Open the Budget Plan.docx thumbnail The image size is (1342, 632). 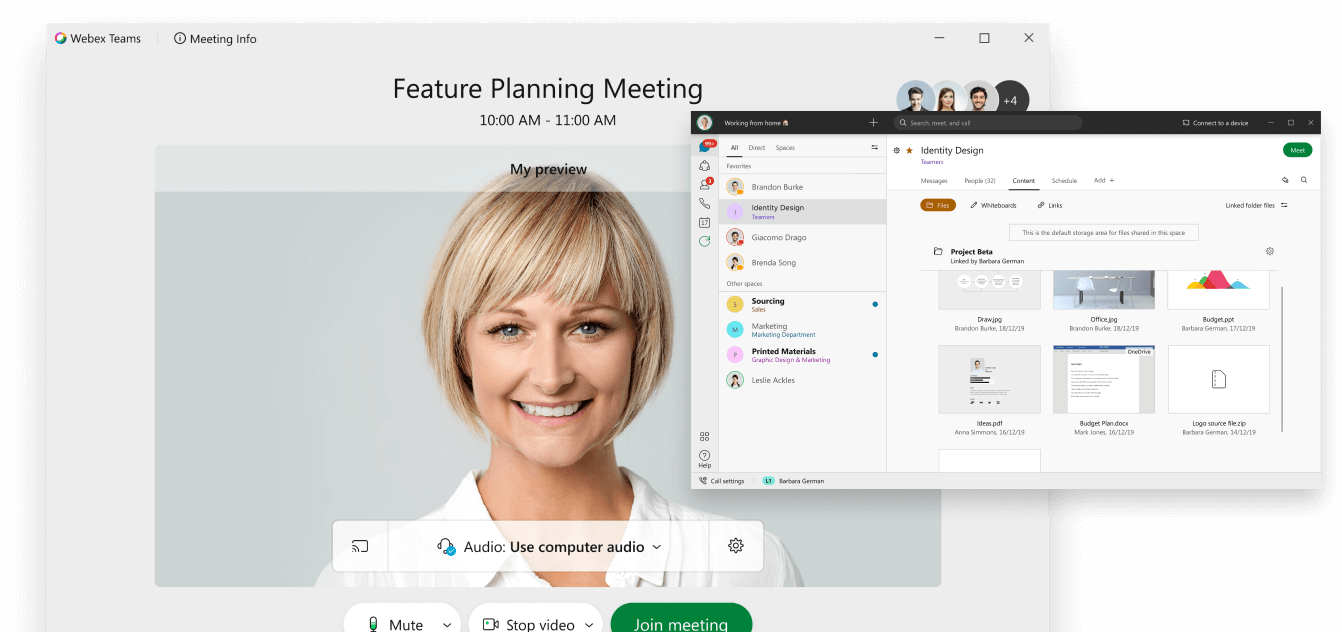coord(1104,380)
